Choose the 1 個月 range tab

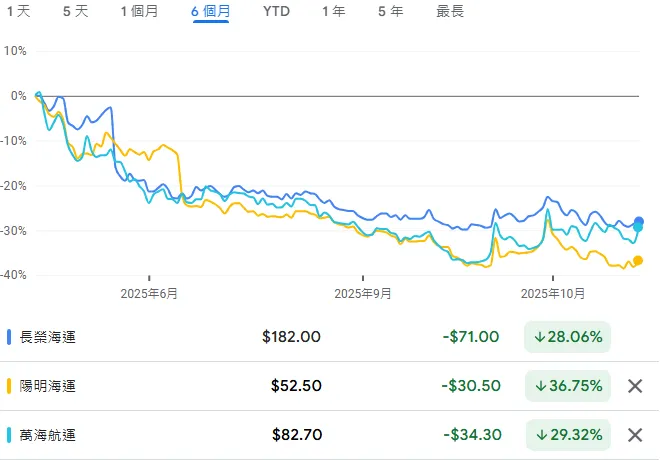[139, 11]
